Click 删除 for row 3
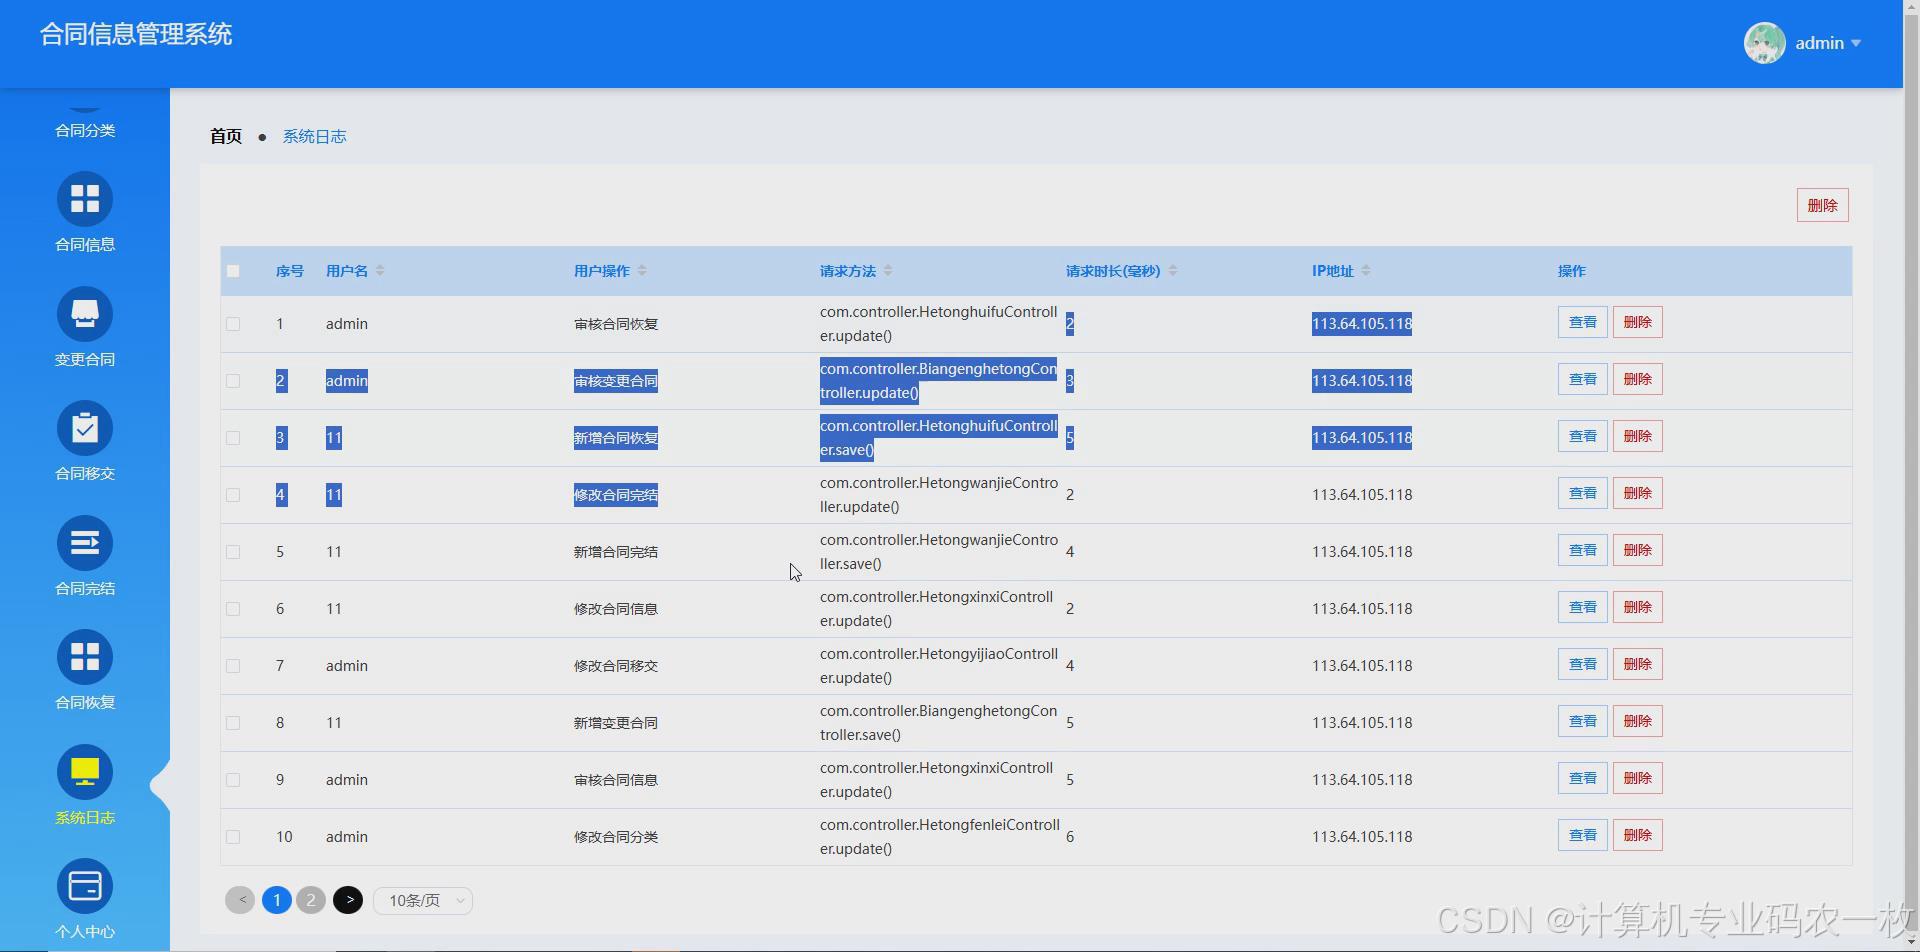The width and height of the screenshot is (1920, 952). [1637, 436]
